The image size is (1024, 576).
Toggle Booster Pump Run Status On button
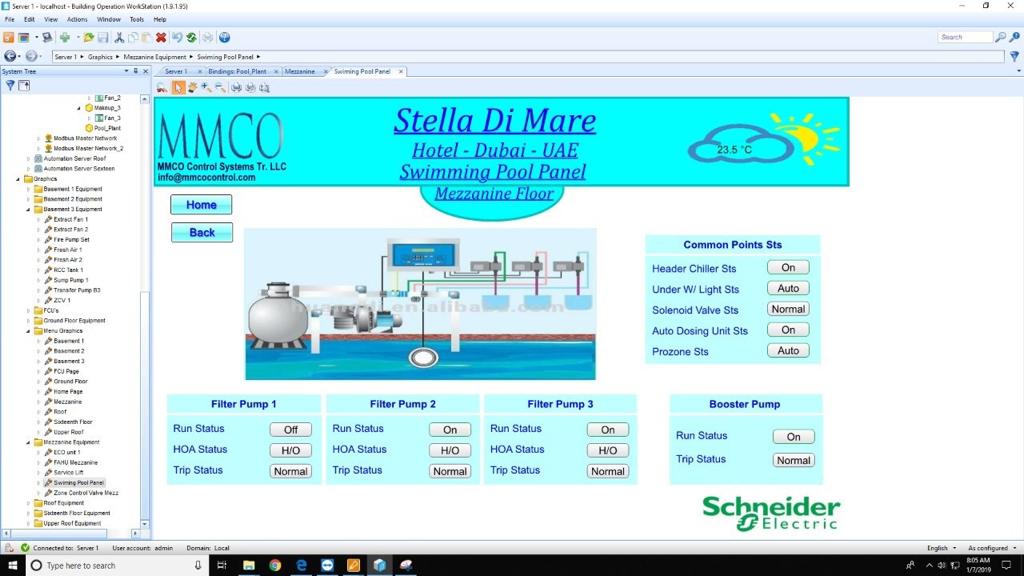point(793,437)
